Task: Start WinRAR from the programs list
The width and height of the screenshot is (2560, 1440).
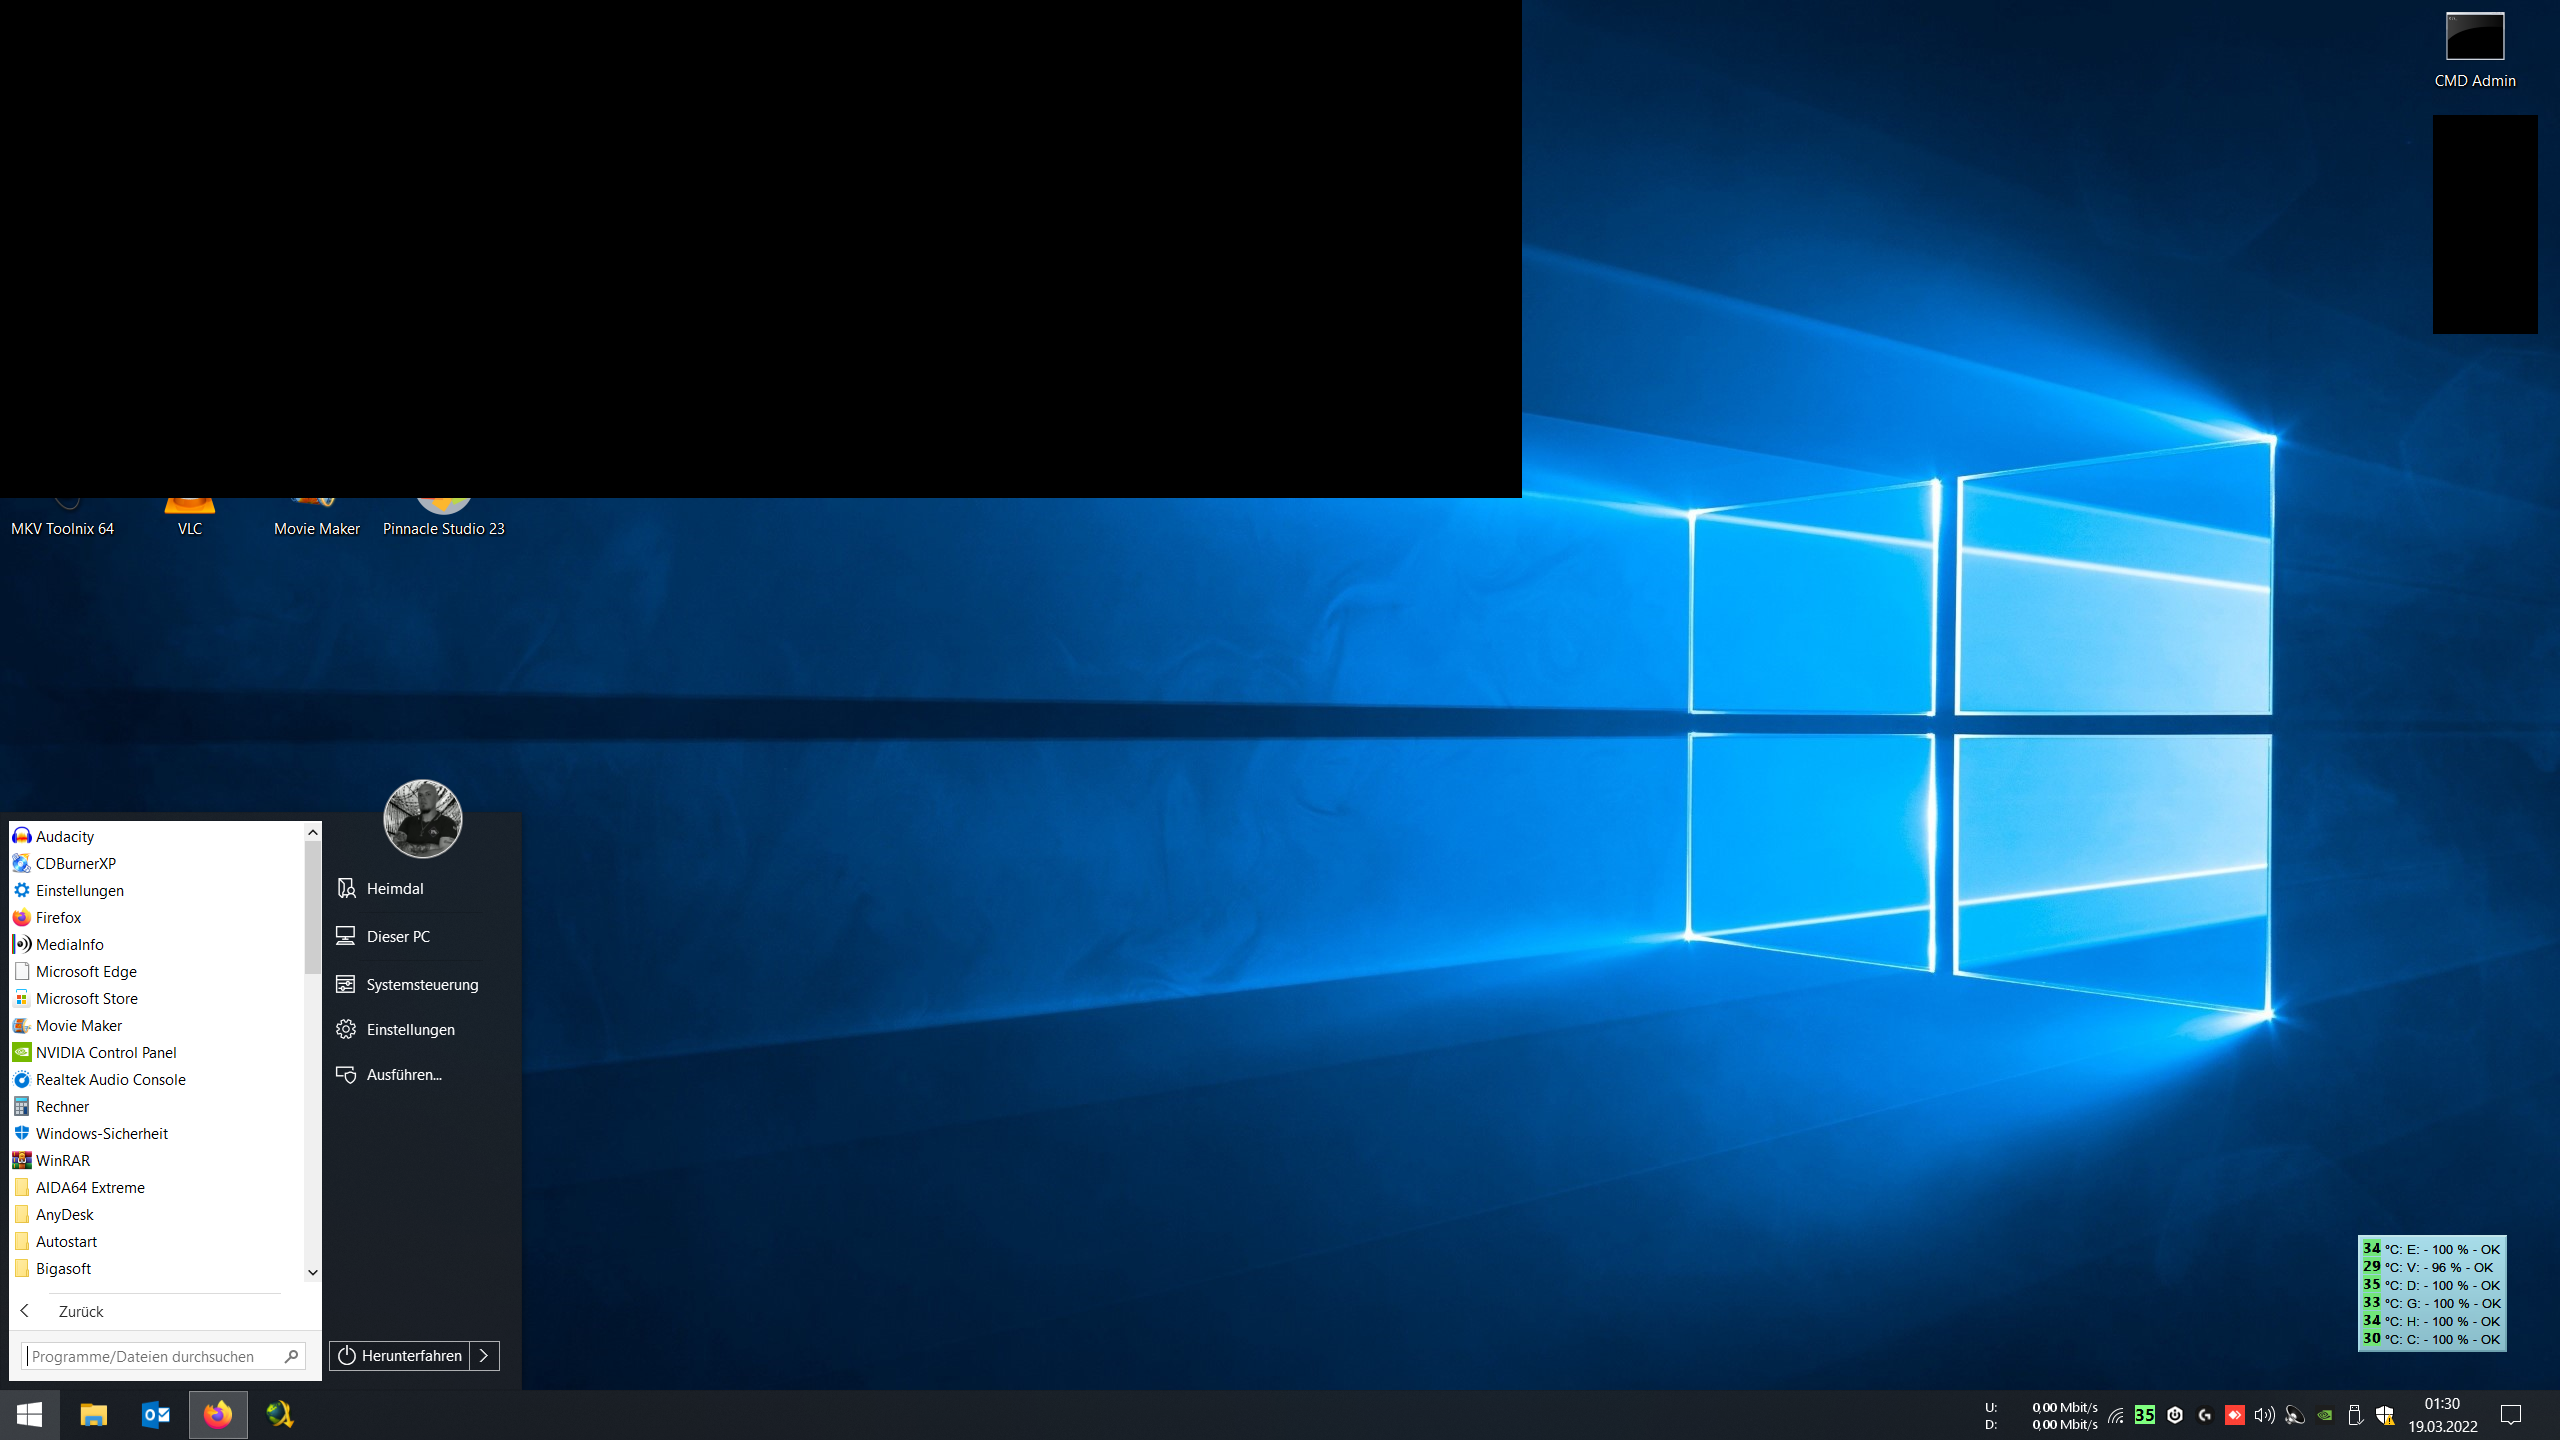Action: (62, 1160)
